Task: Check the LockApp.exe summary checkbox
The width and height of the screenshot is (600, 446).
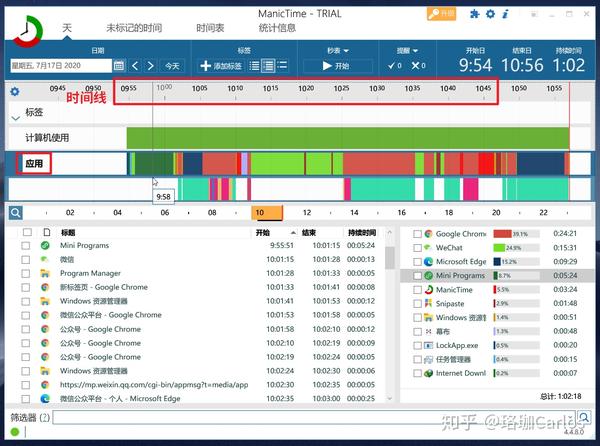Action: click(x=417, y=345)
